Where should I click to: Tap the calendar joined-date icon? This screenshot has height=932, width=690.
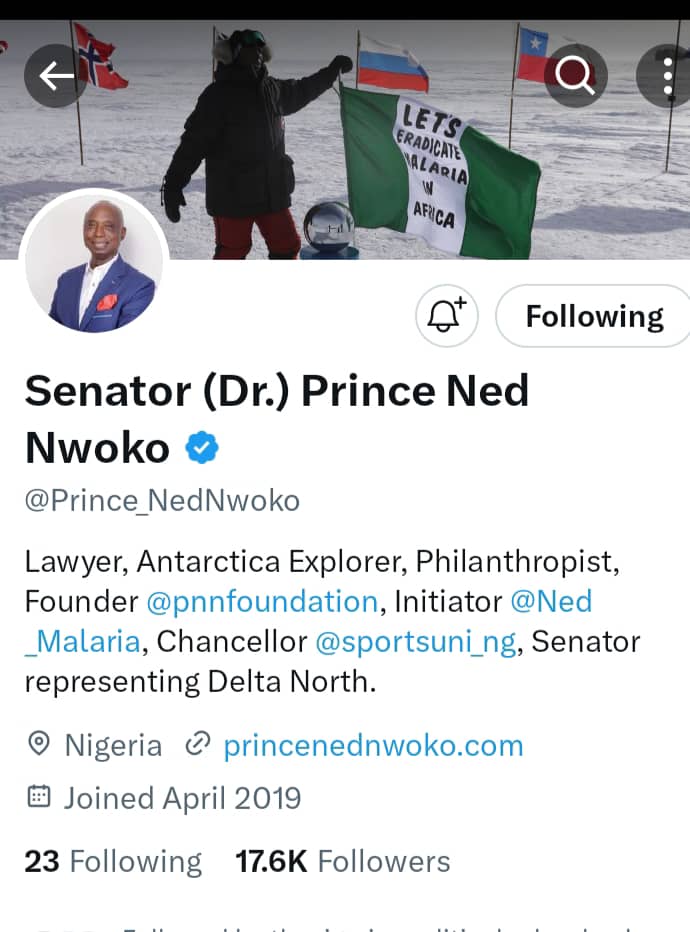39,798
